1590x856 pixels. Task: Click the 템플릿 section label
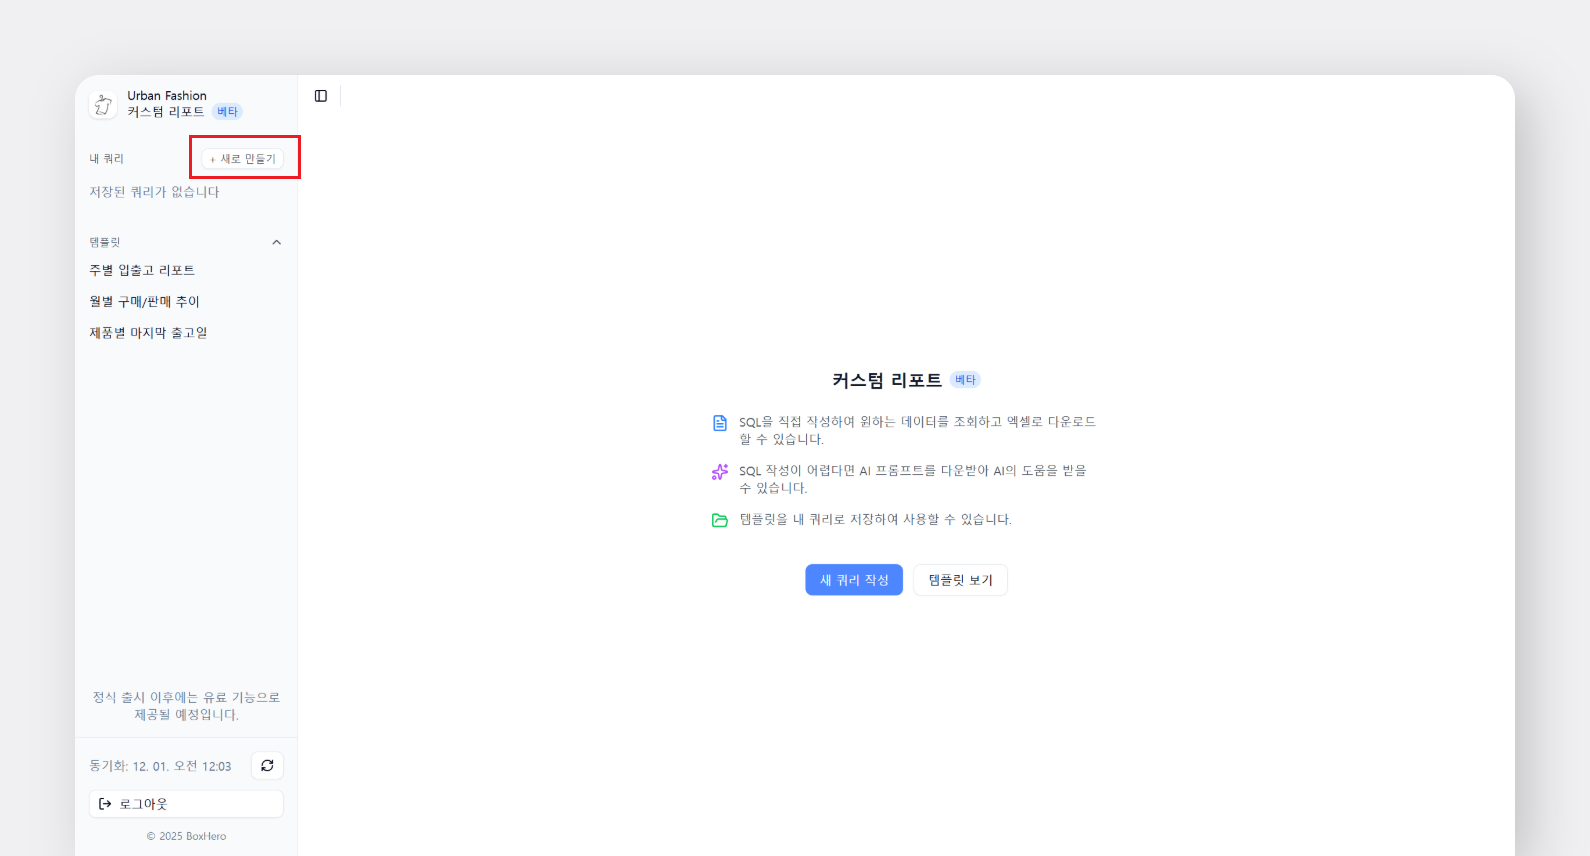[x=105, y=242]
